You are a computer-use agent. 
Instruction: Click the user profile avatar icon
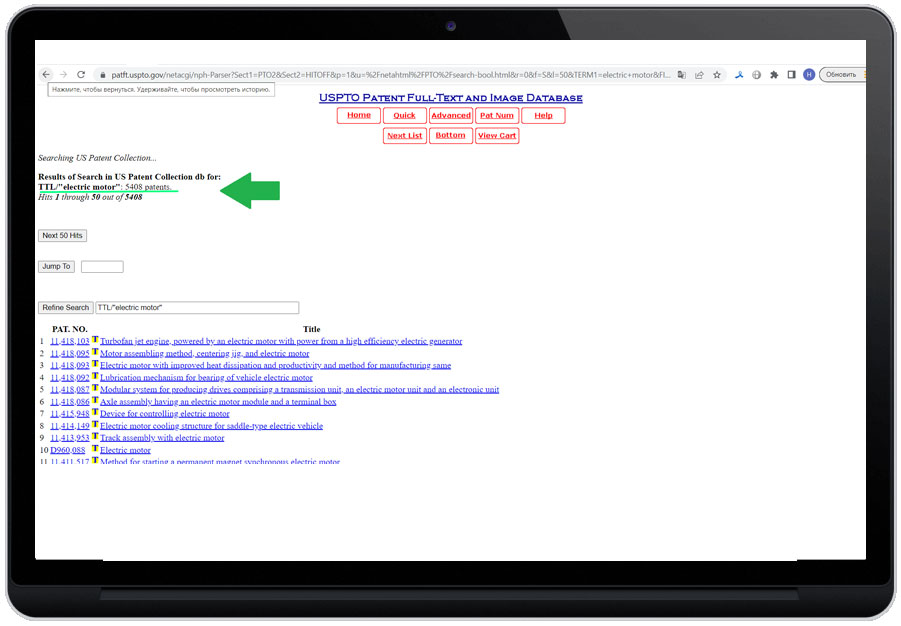coord(809,75)
